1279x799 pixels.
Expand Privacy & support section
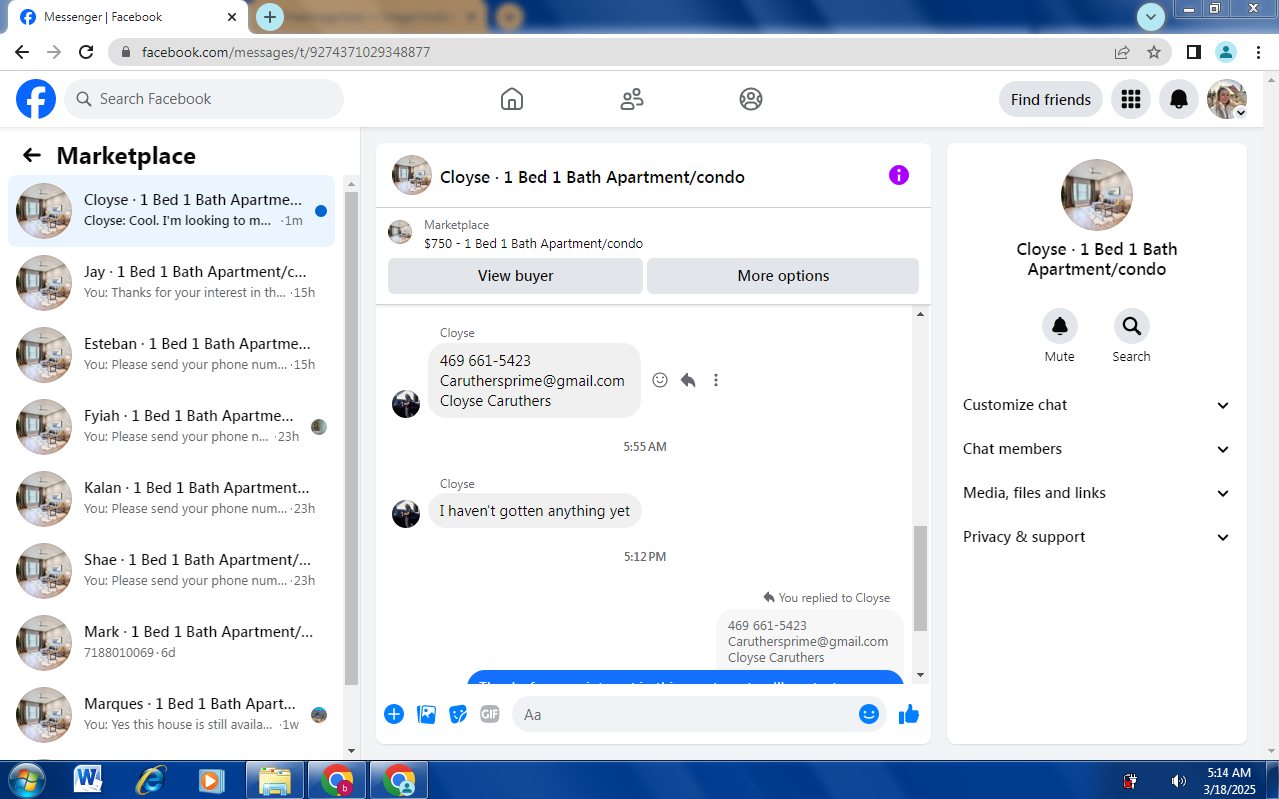(x=1097, y=537)
